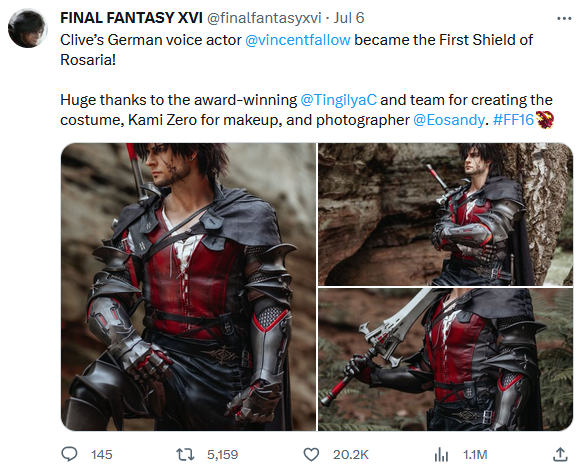Click the 5,159 retweets count

pos(222,455)
